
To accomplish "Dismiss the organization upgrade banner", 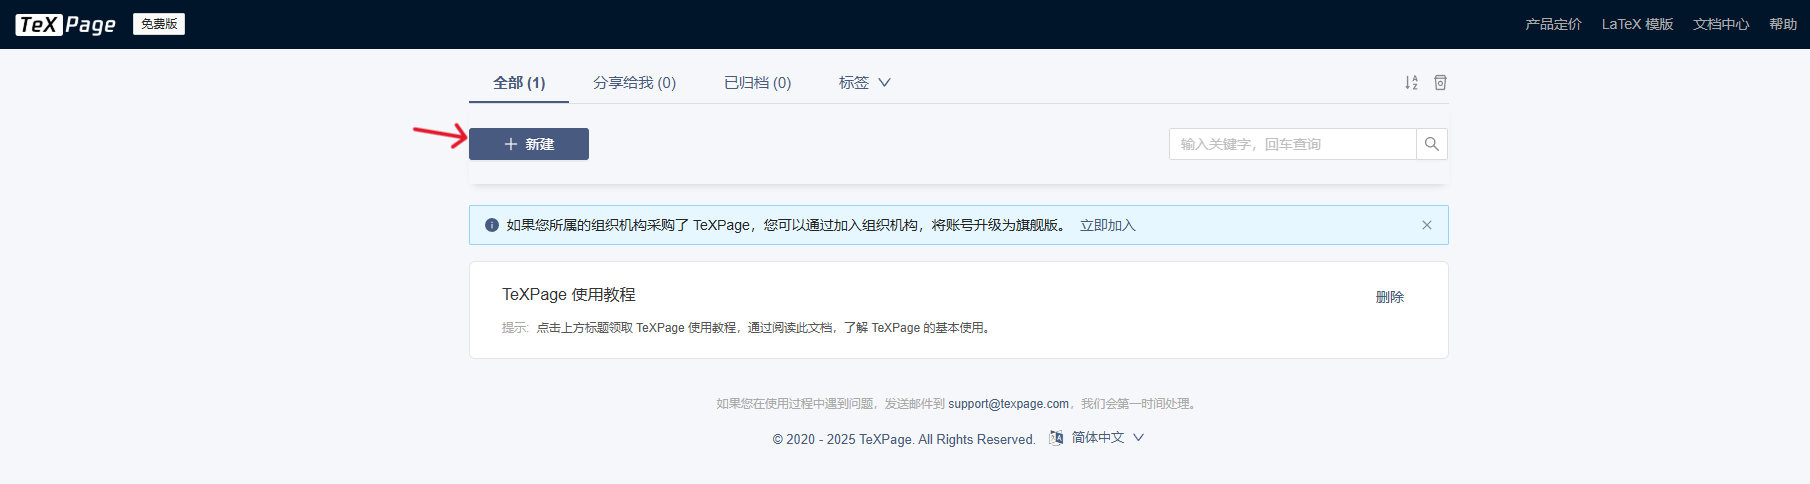I will point(1427,225).
